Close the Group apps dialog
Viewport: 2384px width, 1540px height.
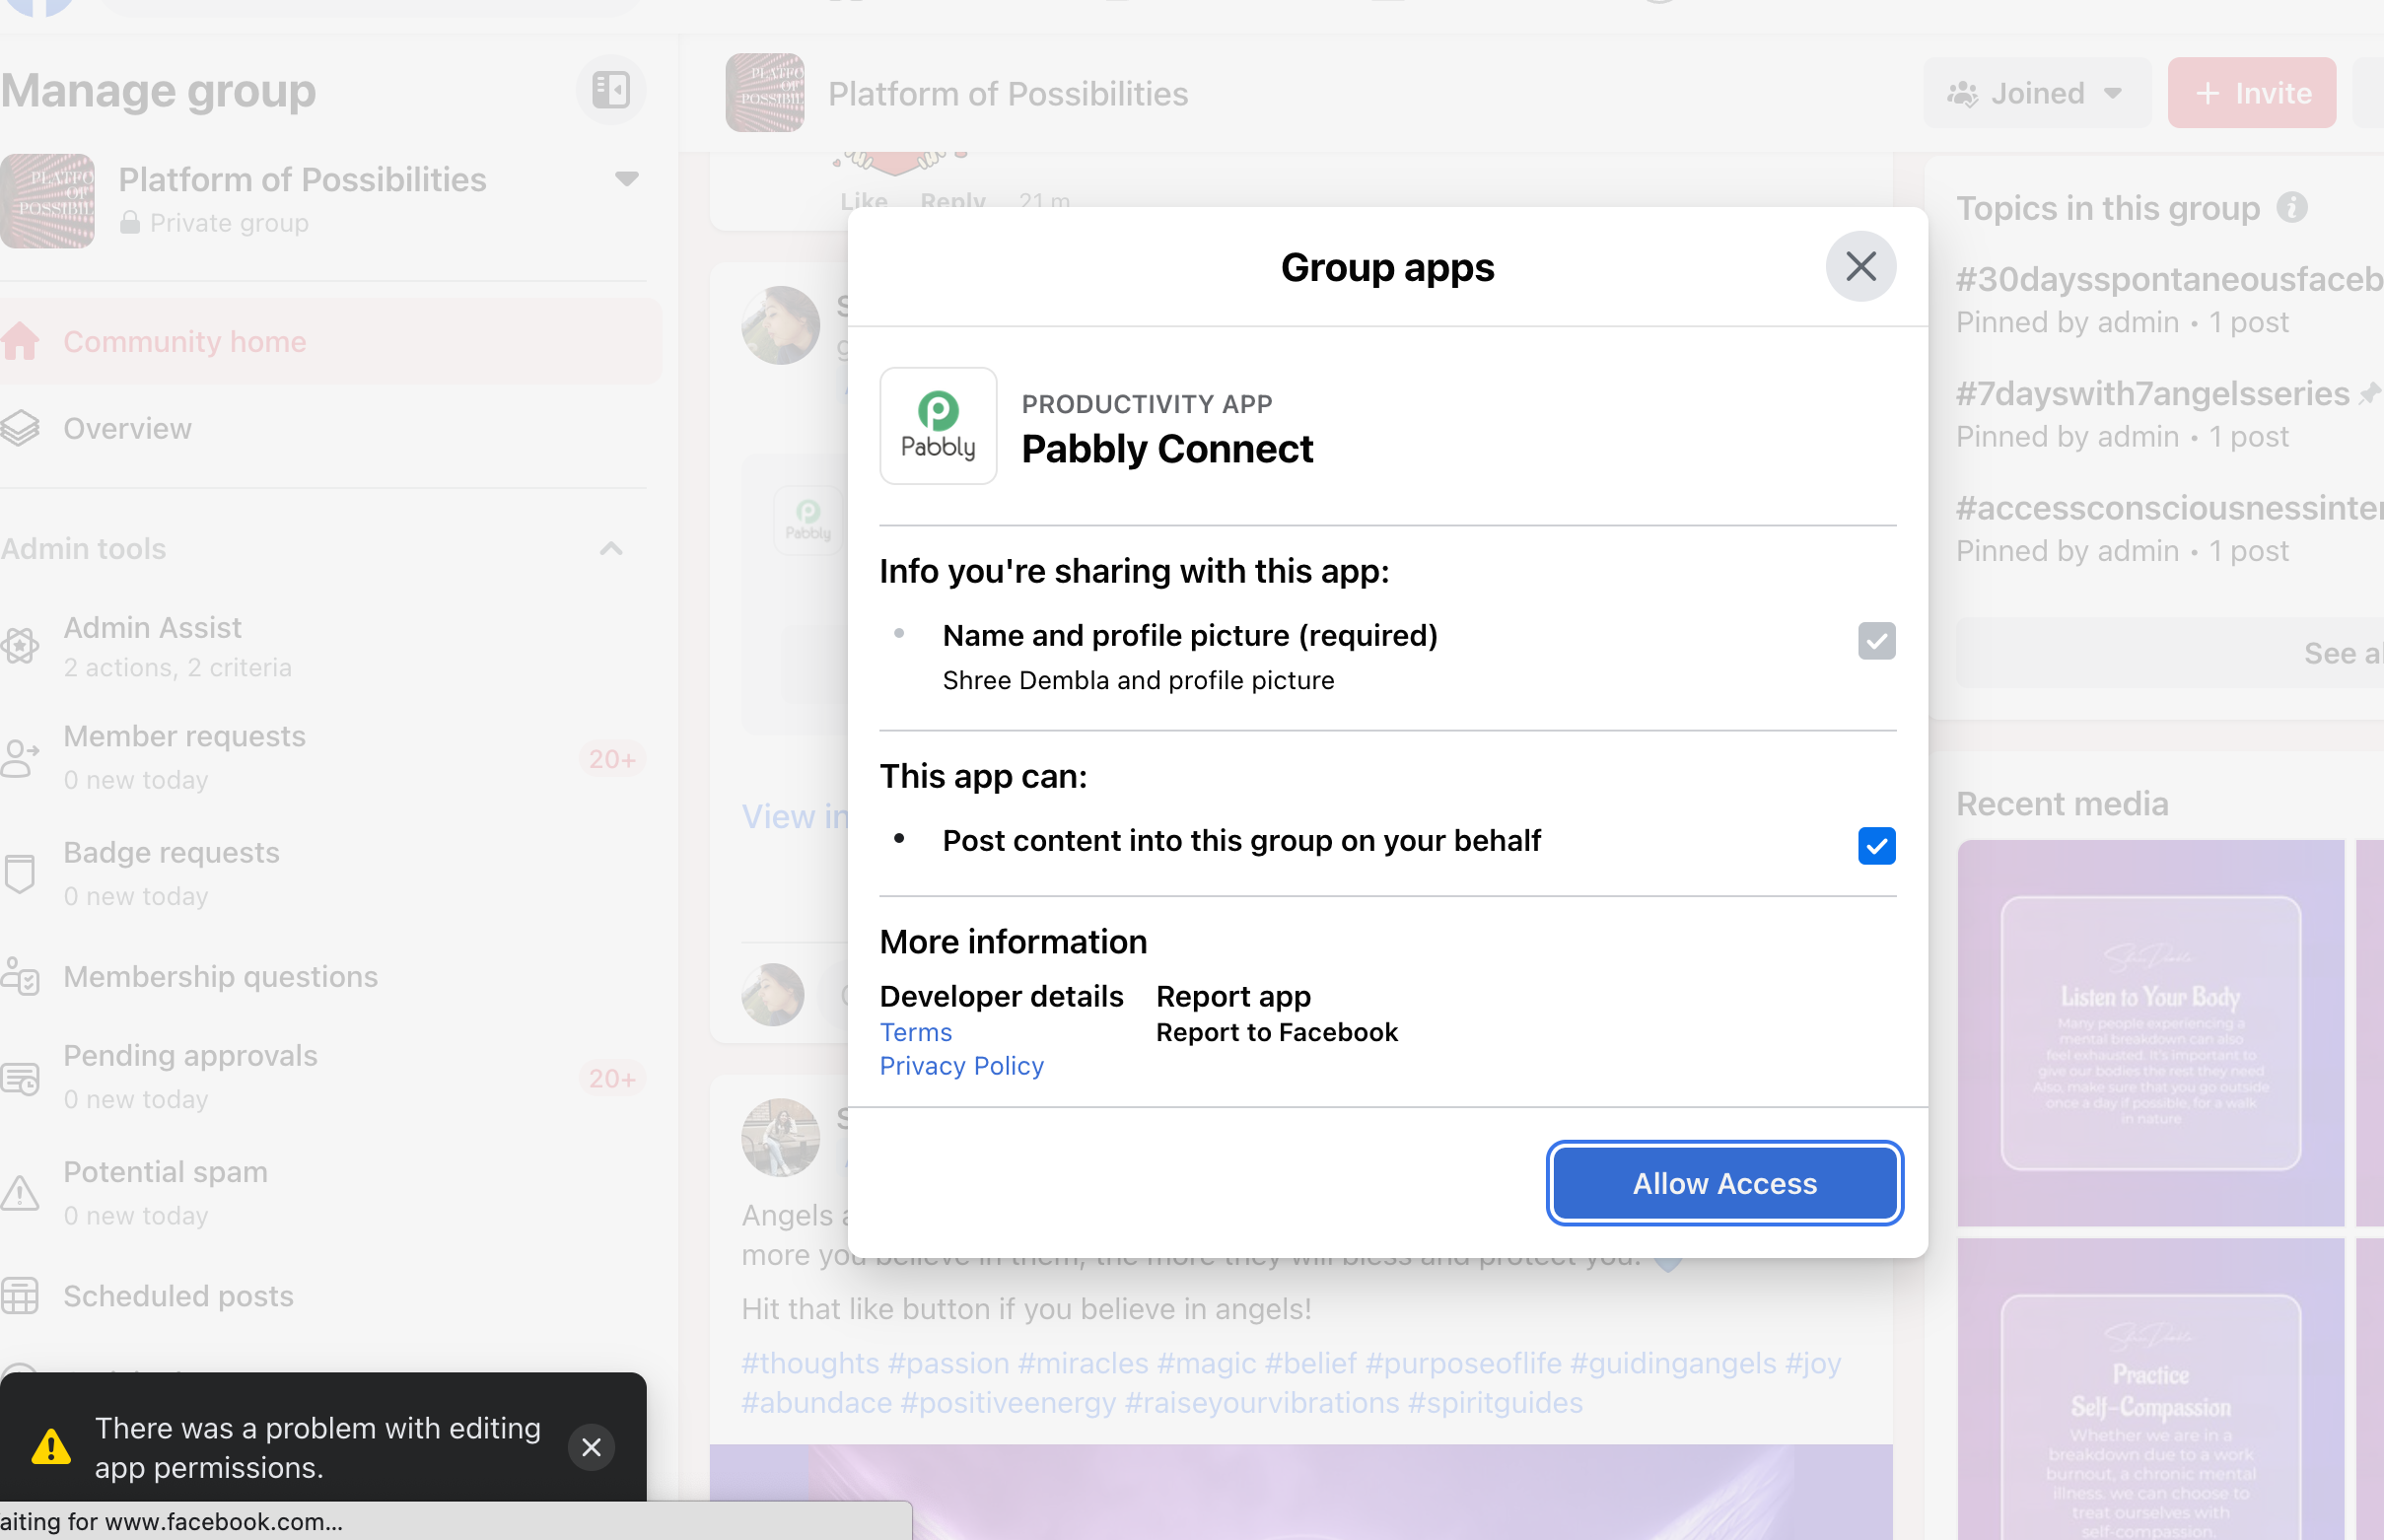click(x=1860, y=266)
